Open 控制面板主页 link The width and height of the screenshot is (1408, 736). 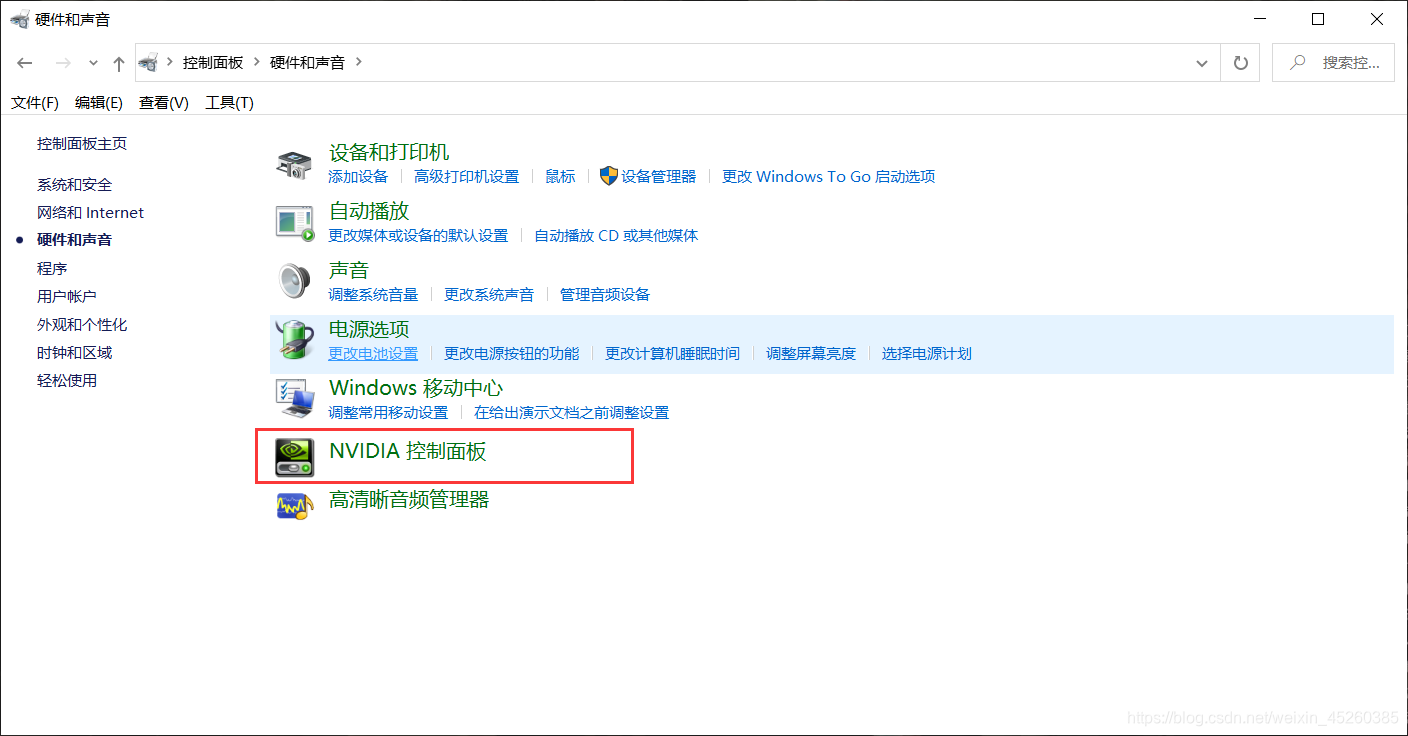(82, 144)
